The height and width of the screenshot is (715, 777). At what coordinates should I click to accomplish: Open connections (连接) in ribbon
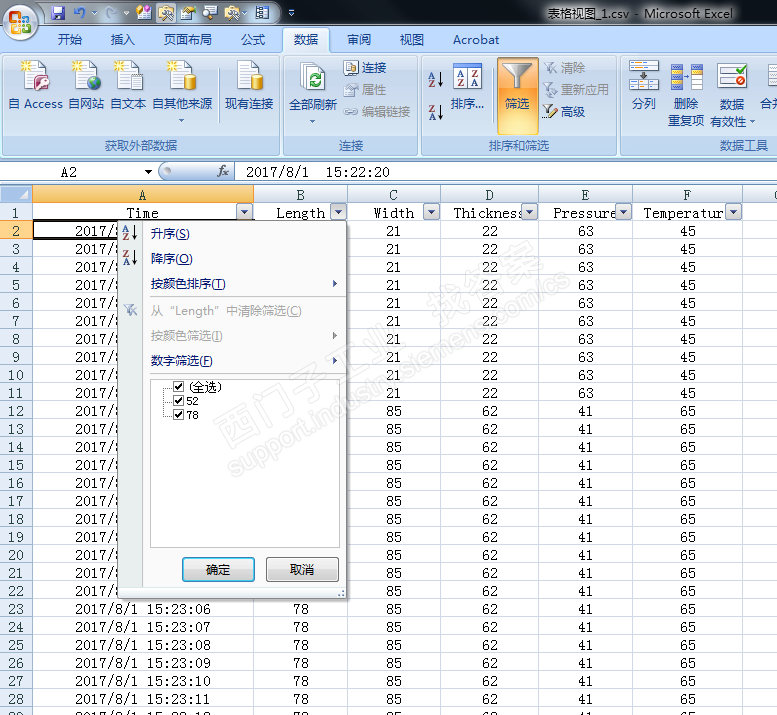pyautogui.click(x=365, y=67)
